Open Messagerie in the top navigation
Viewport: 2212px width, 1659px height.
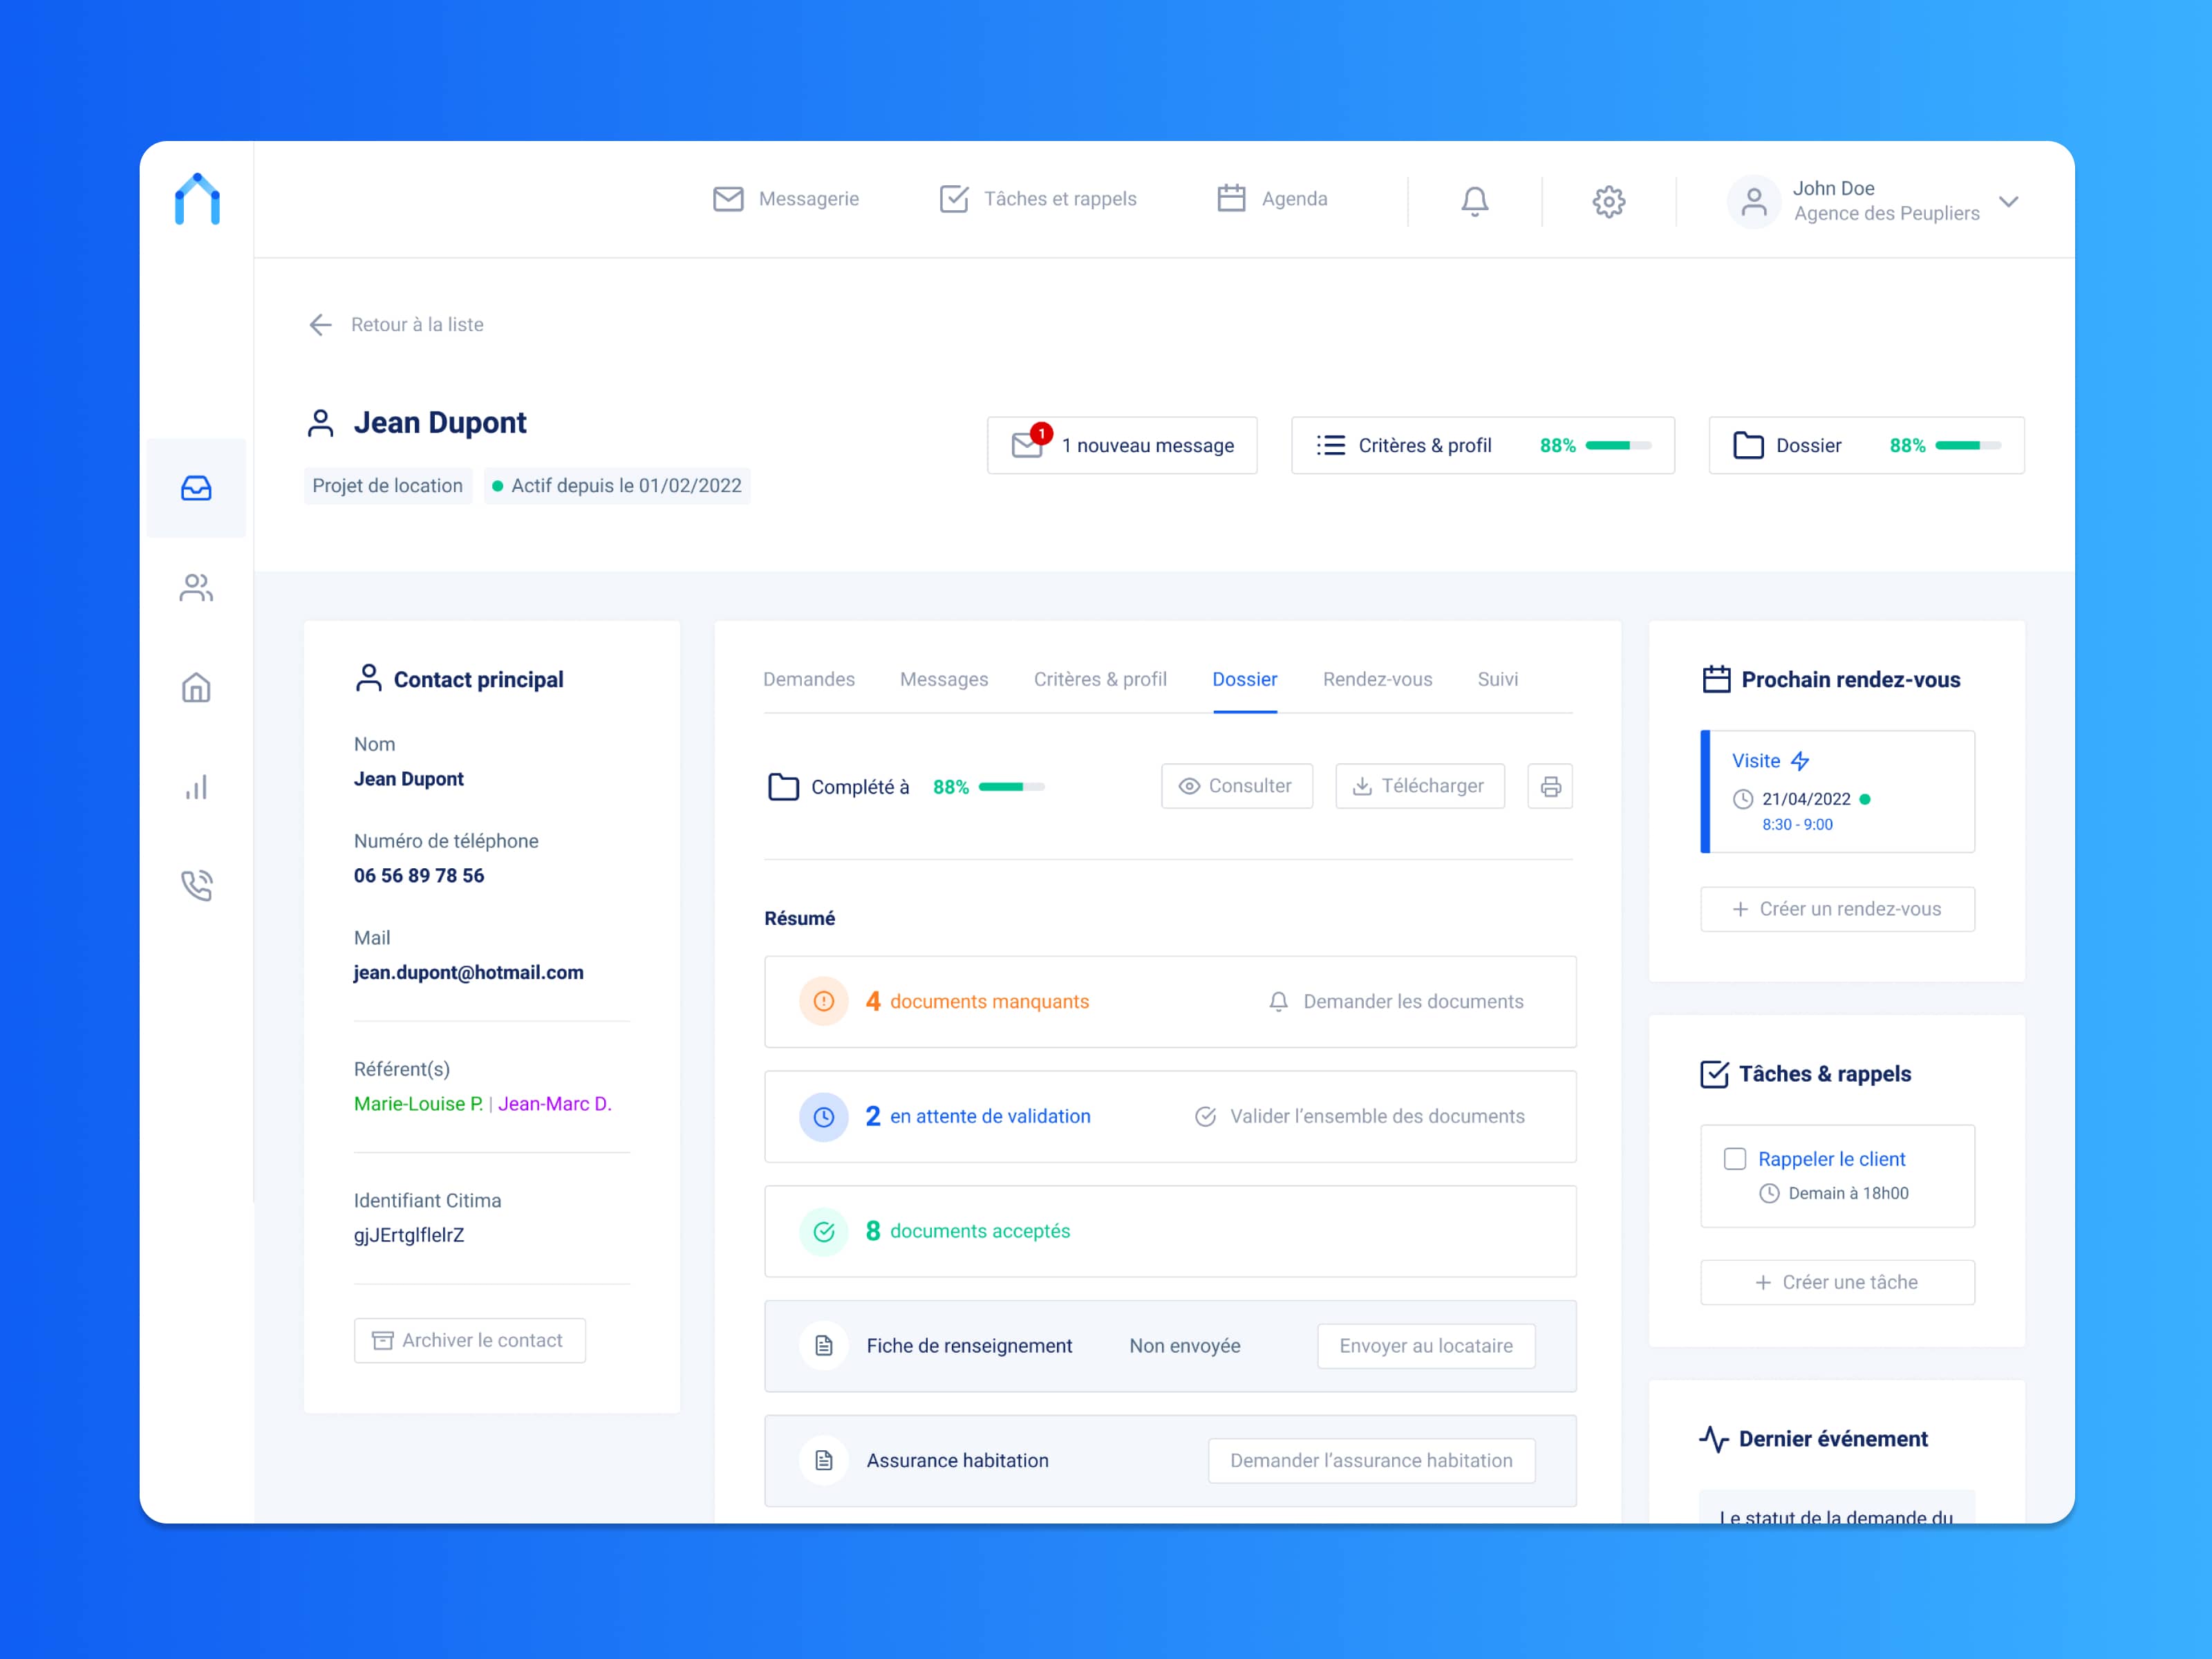tap(786, 199)
